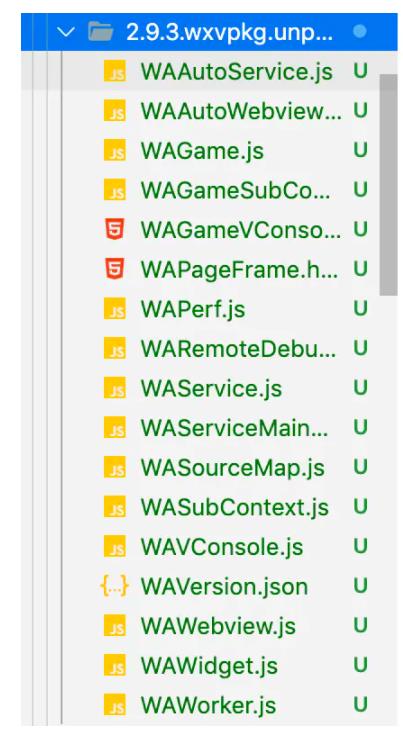Image resolution: width=403 pixels, height=737 pixels.
Task: Select WARemoteDebu... file entry
Action: [x=238, y=349]
